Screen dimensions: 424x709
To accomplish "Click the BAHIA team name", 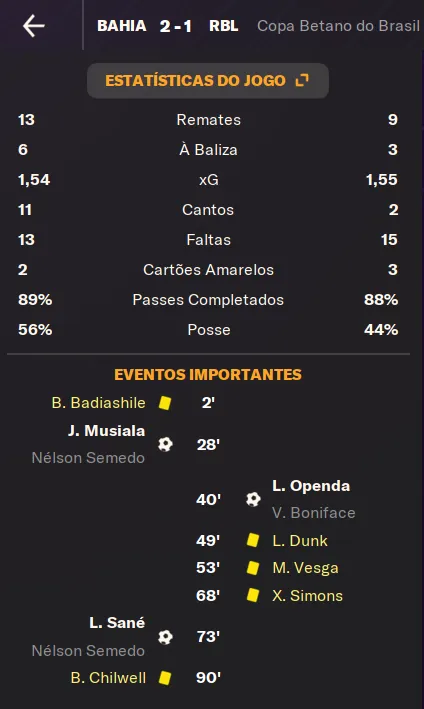I will pyautogui.click(x=122, y=26).
